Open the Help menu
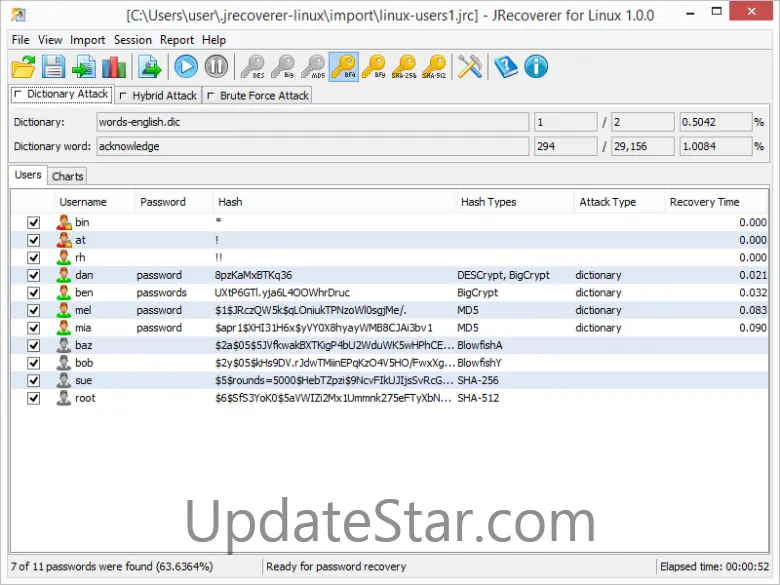This screenshot has width=780, height=585. coord(213,40)
